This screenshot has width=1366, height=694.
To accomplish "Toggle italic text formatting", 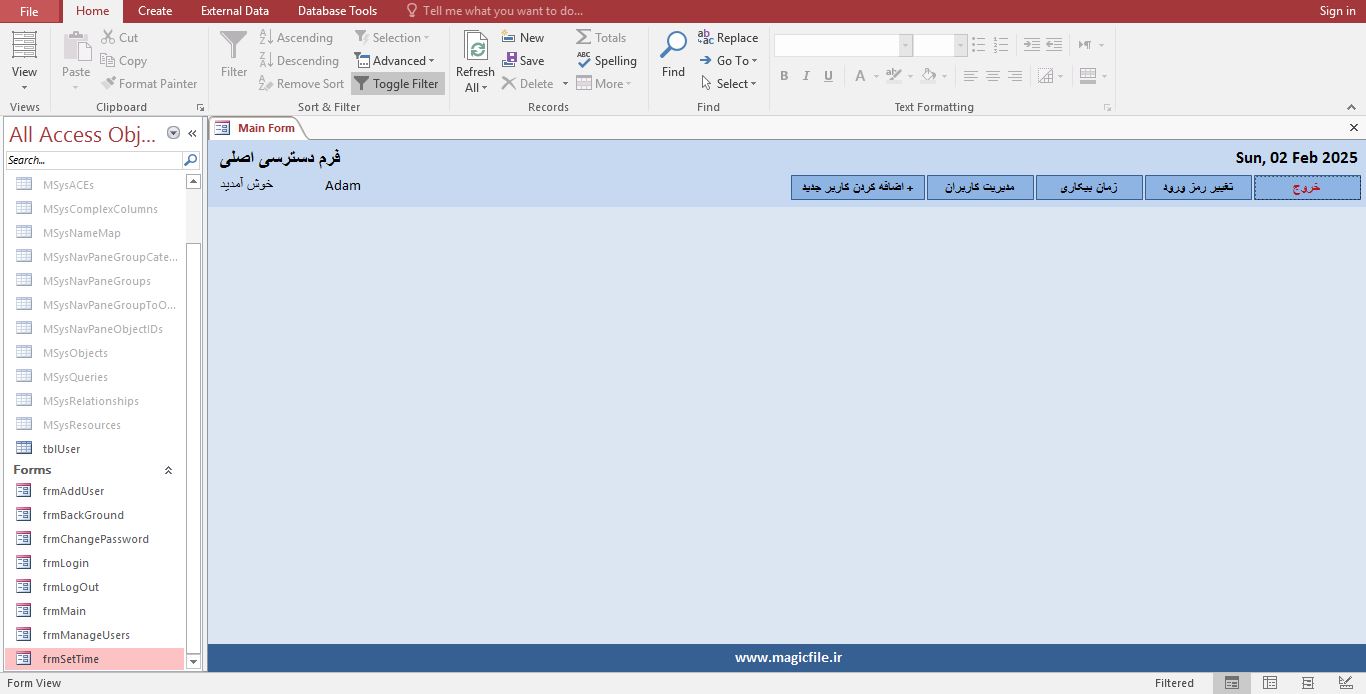I will (x=806, y=76).
